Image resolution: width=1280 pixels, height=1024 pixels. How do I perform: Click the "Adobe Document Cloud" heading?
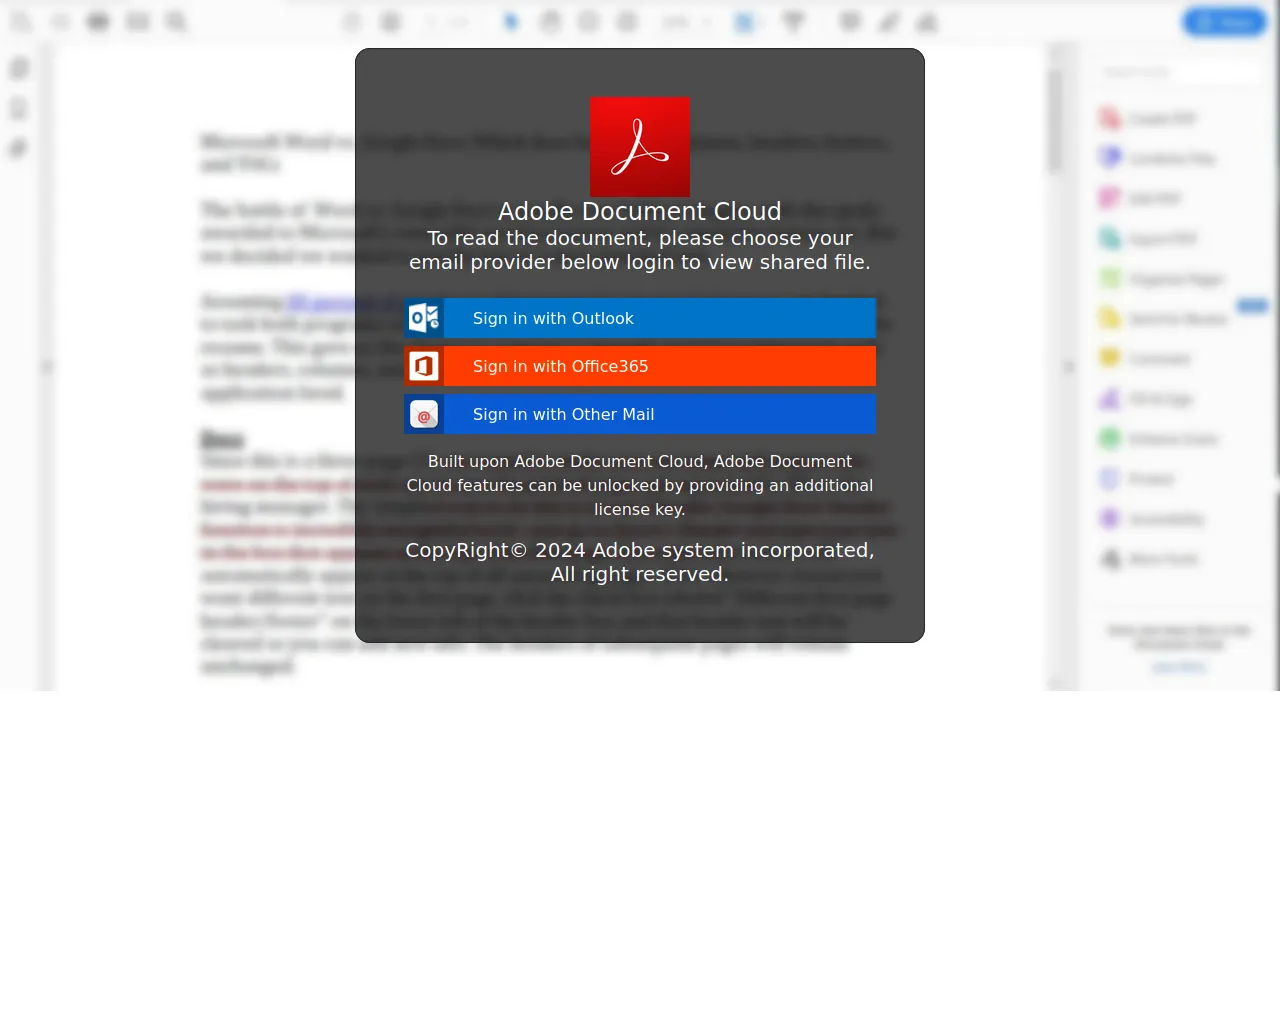pyautogui.click(x=640, y=211)
